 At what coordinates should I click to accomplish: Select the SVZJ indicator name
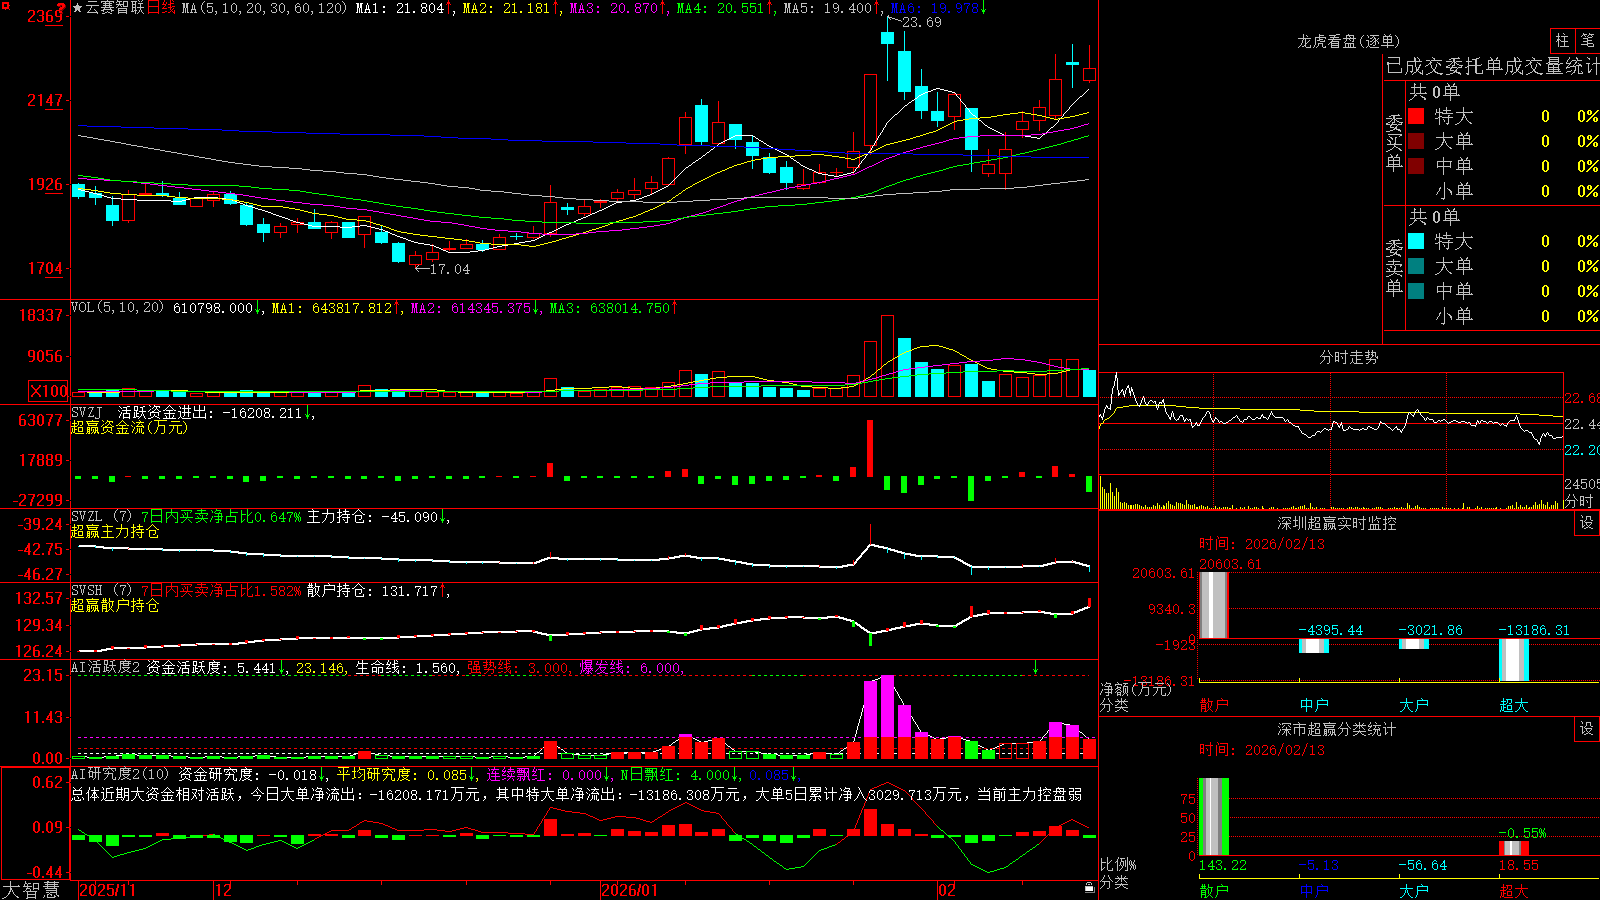87,413
